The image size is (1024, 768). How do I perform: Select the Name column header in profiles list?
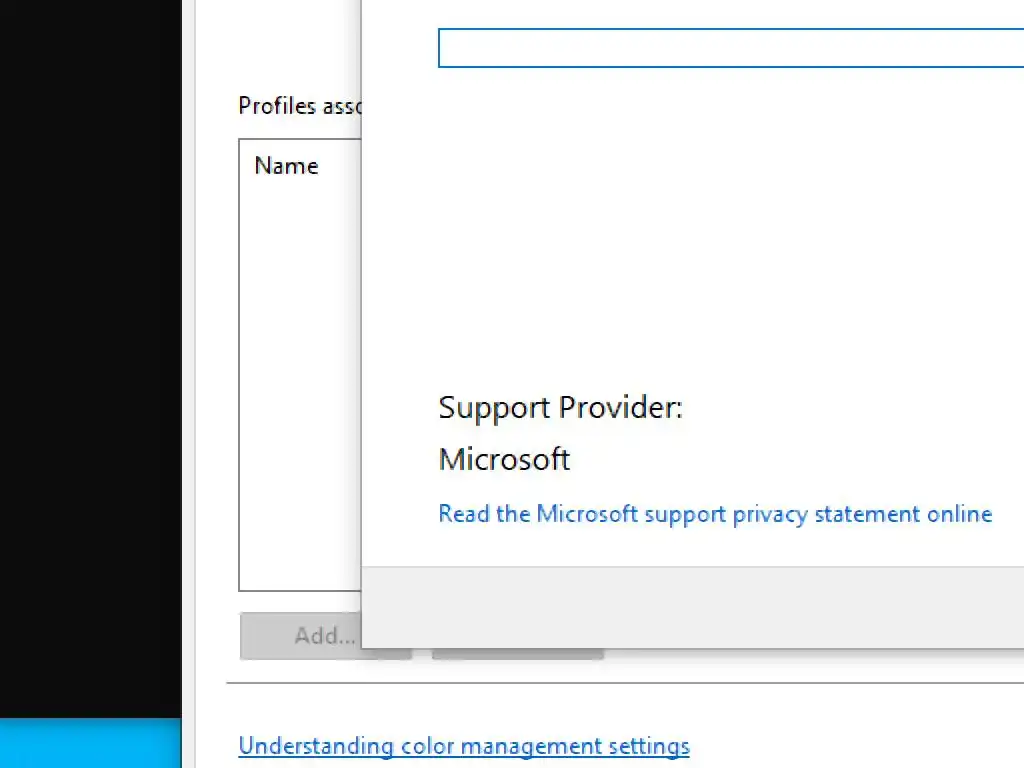(x=286, y=166)
